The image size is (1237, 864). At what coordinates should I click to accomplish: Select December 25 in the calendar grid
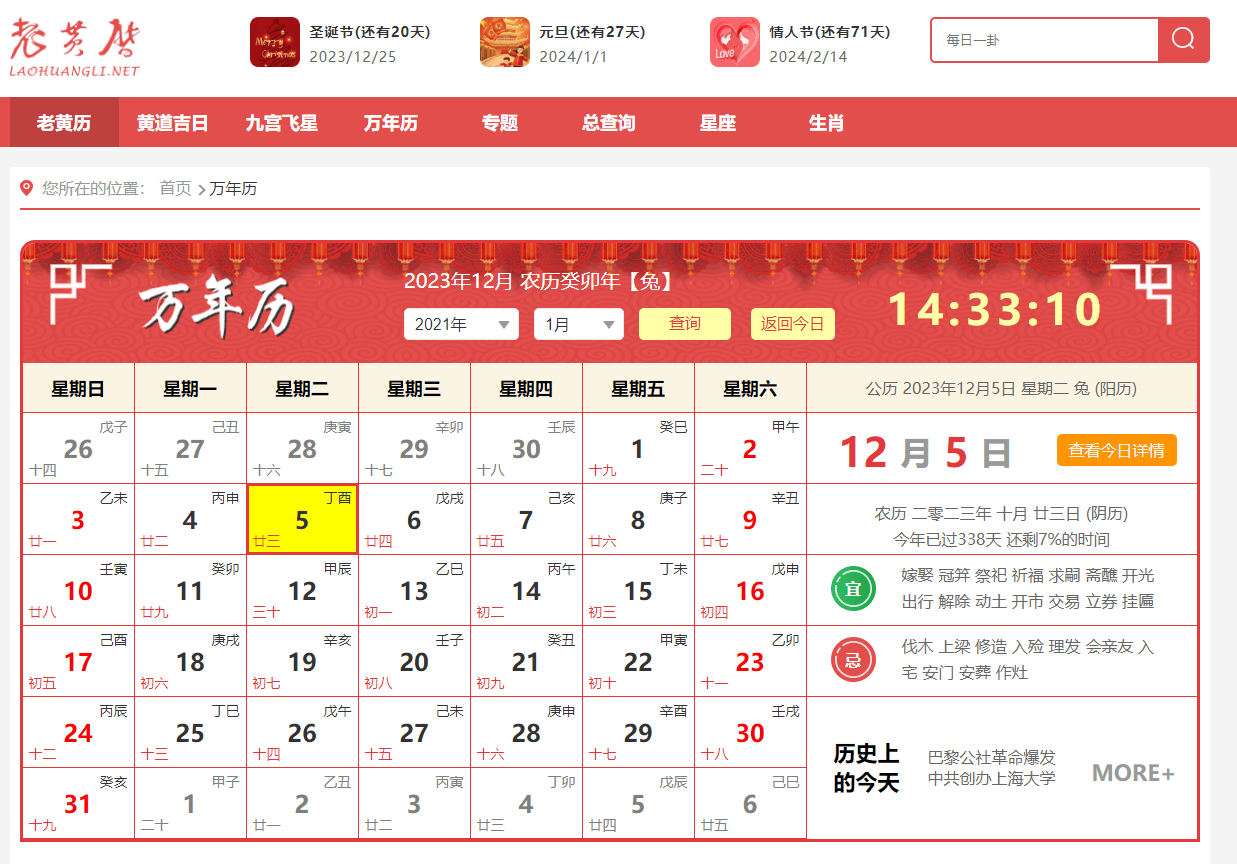click(x=189, y=731)
